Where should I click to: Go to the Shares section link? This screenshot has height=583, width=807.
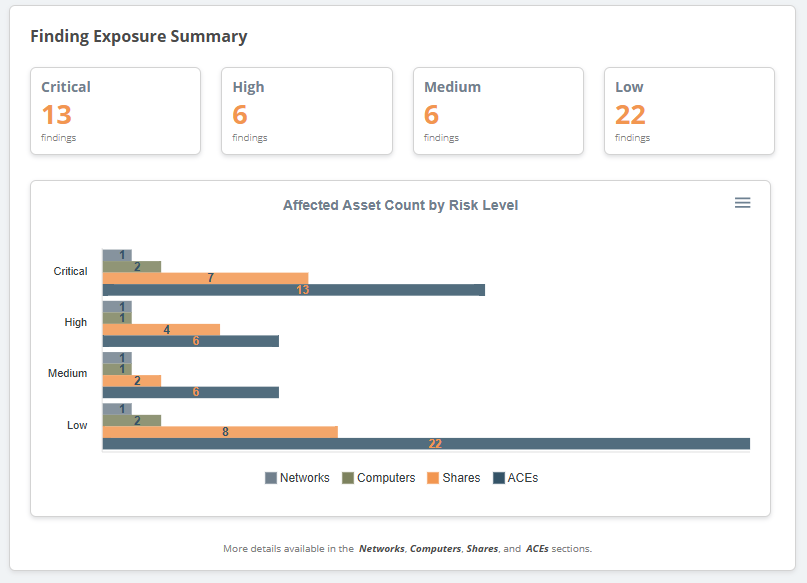coord(482,549)
